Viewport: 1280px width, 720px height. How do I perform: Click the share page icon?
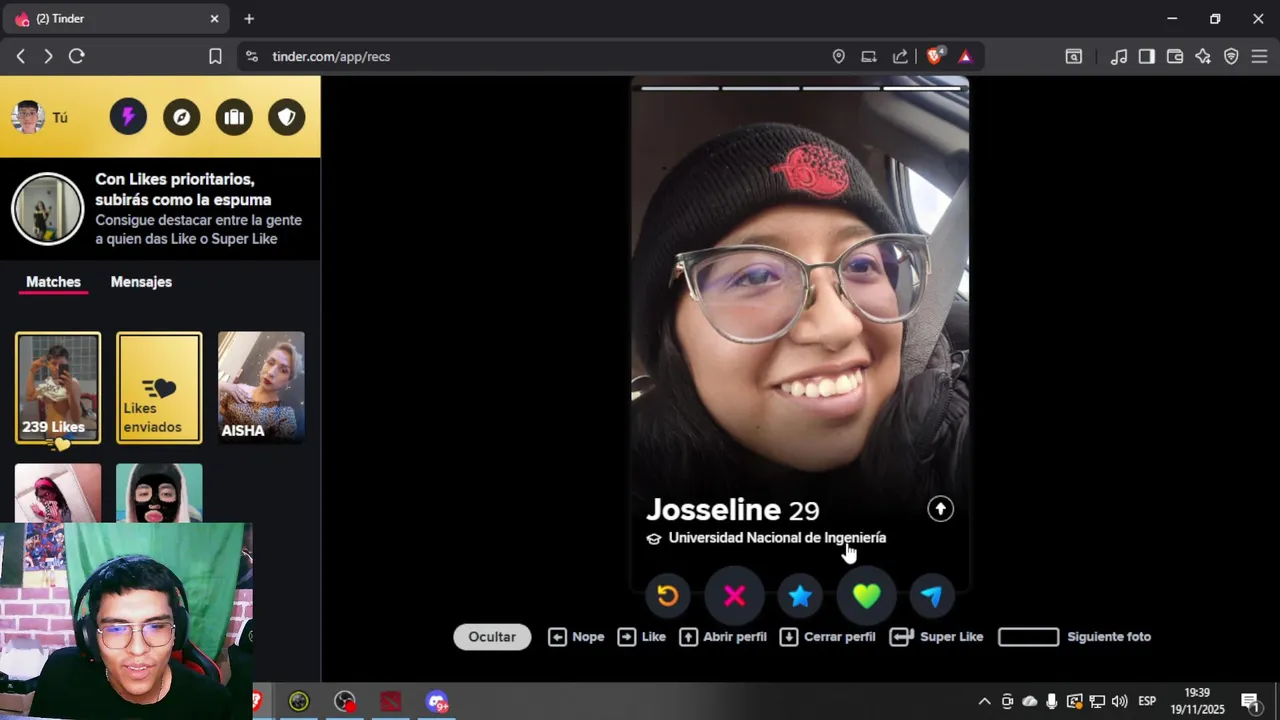(x=900, y=57)
